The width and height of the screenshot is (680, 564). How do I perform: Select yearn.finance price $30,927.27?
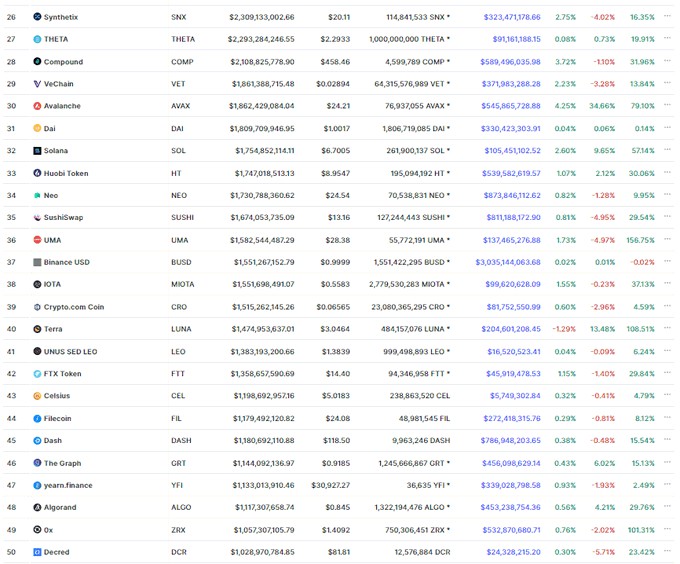click(x=330, y=485)
